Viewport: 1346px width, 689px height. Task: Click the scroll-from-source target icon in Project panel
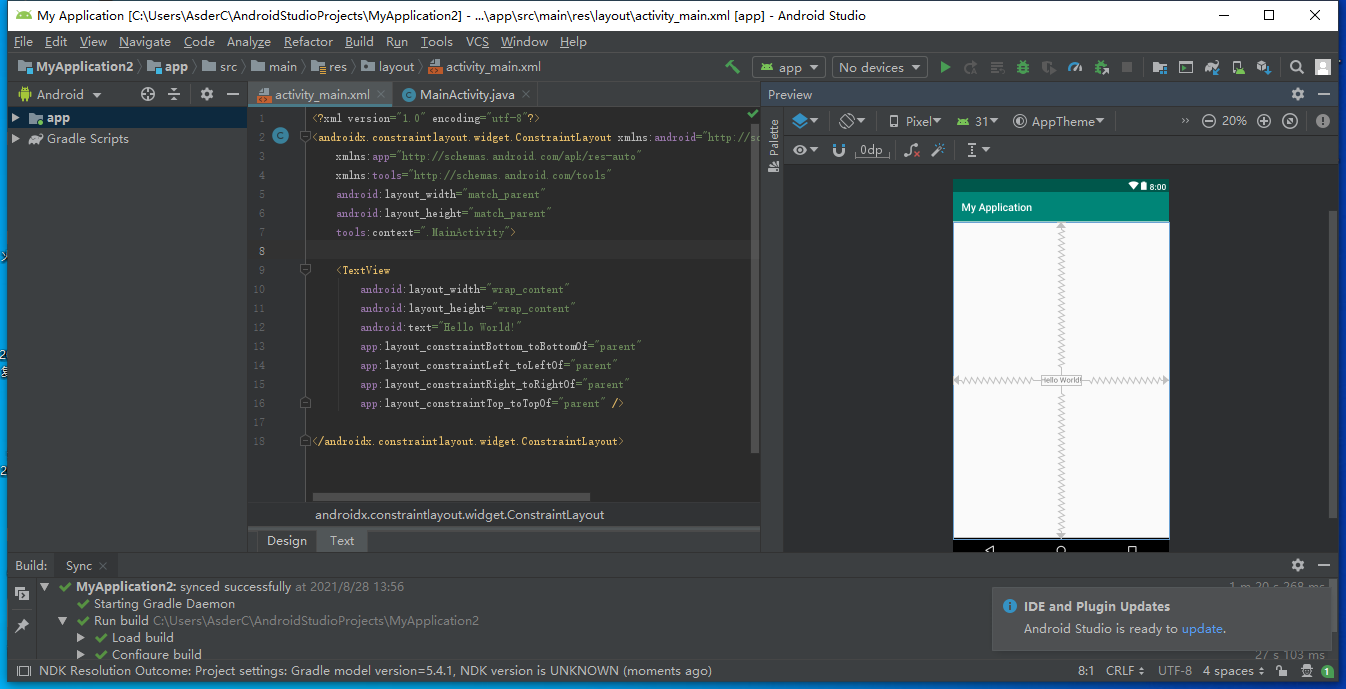(148, 94)
